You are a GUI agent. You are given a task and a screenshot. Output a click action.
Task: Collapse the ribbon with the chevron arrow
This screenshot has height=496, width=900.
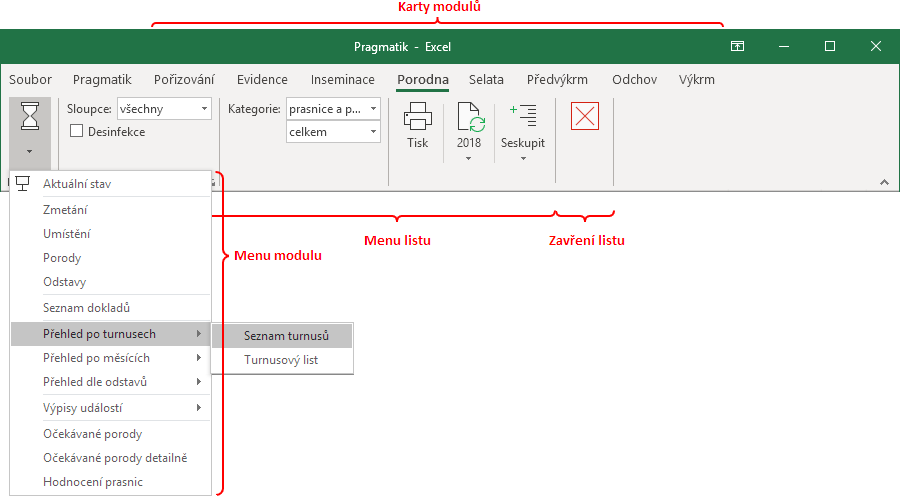click(x=885, y=182)
